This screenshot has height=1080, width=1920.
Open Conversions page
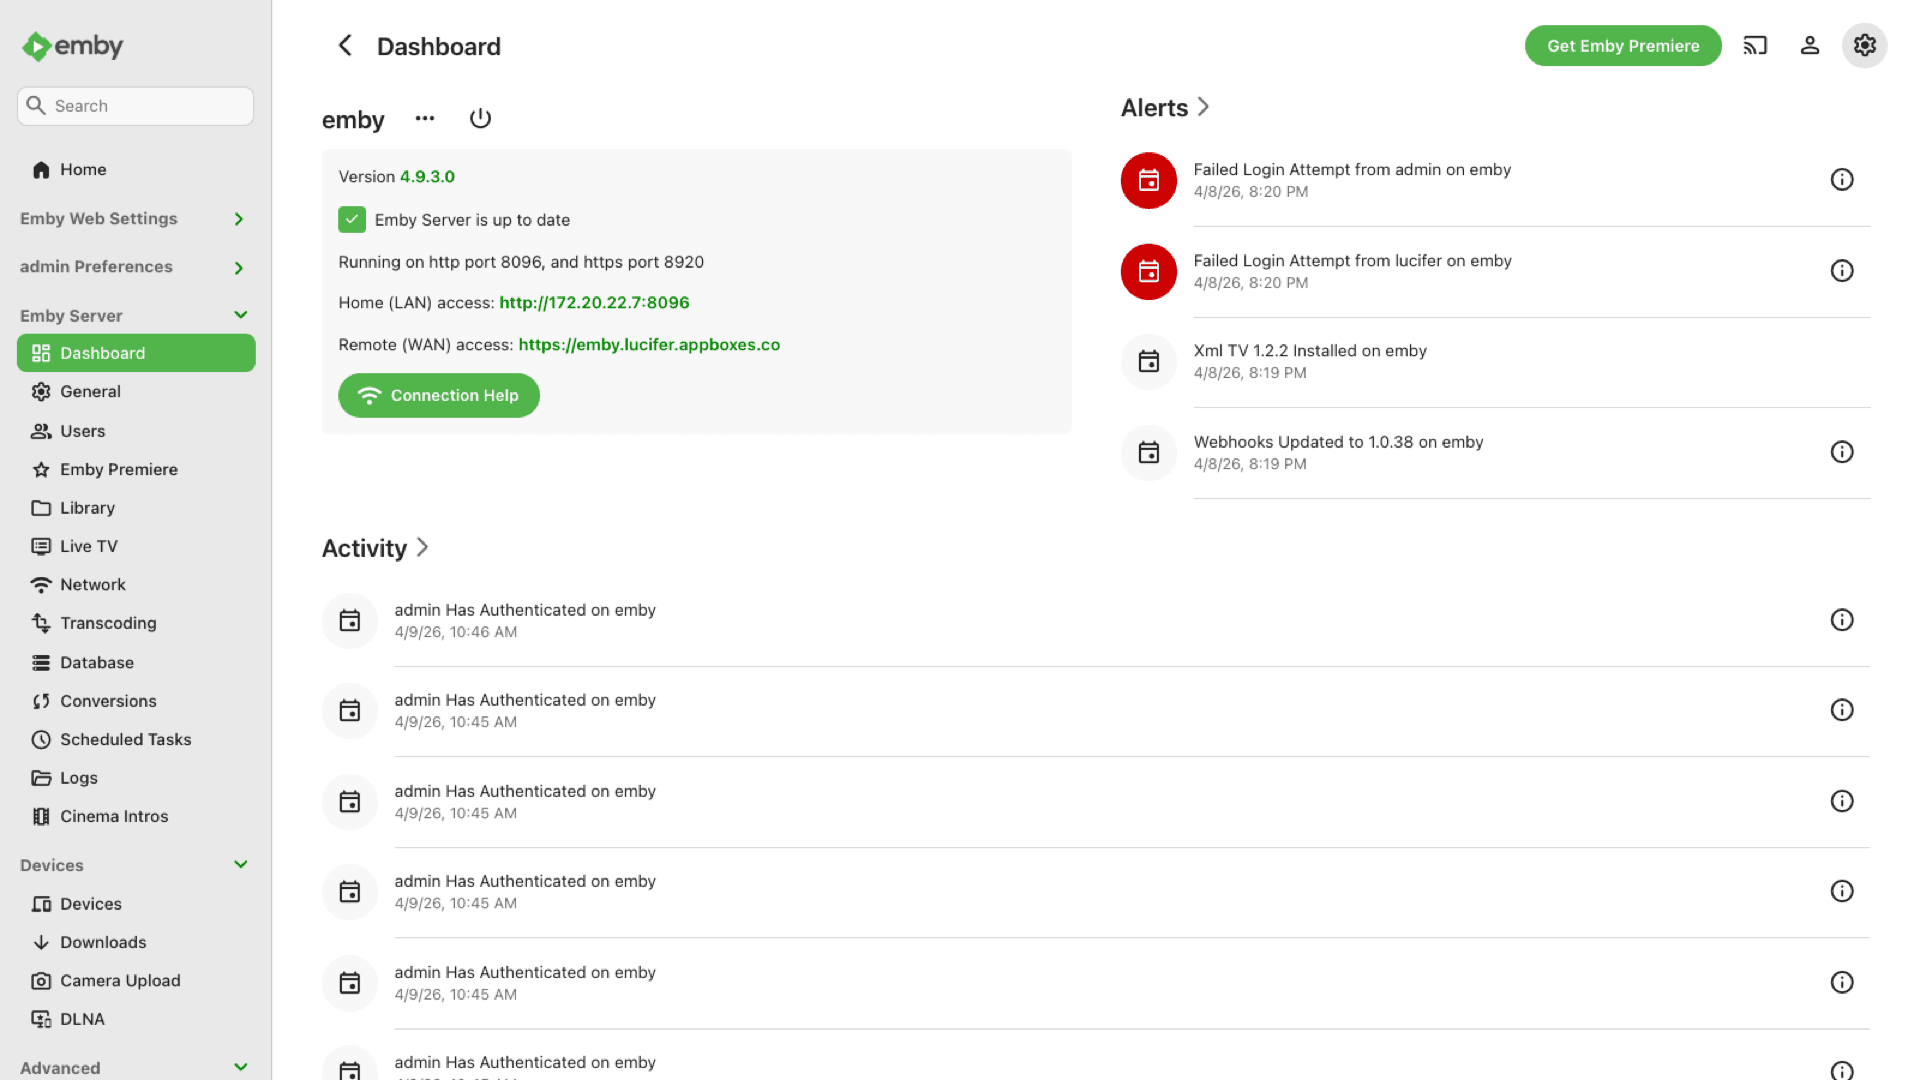[x=136, y=701]
